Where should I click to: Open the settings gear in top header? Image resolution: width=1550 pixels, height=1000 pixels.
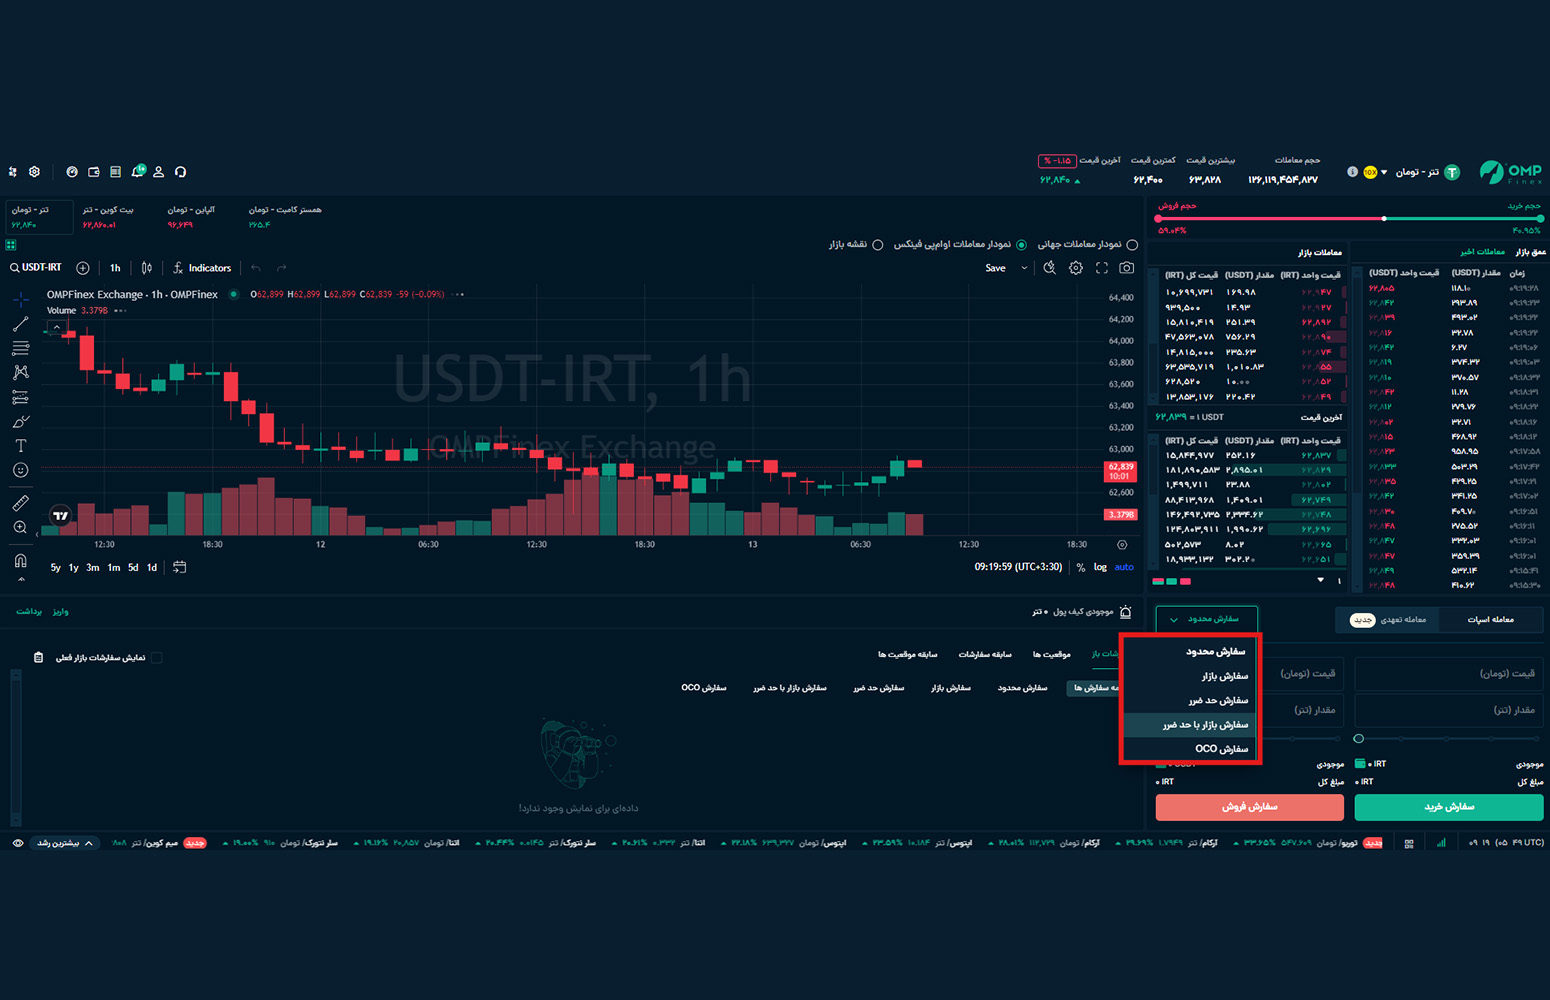34,172
